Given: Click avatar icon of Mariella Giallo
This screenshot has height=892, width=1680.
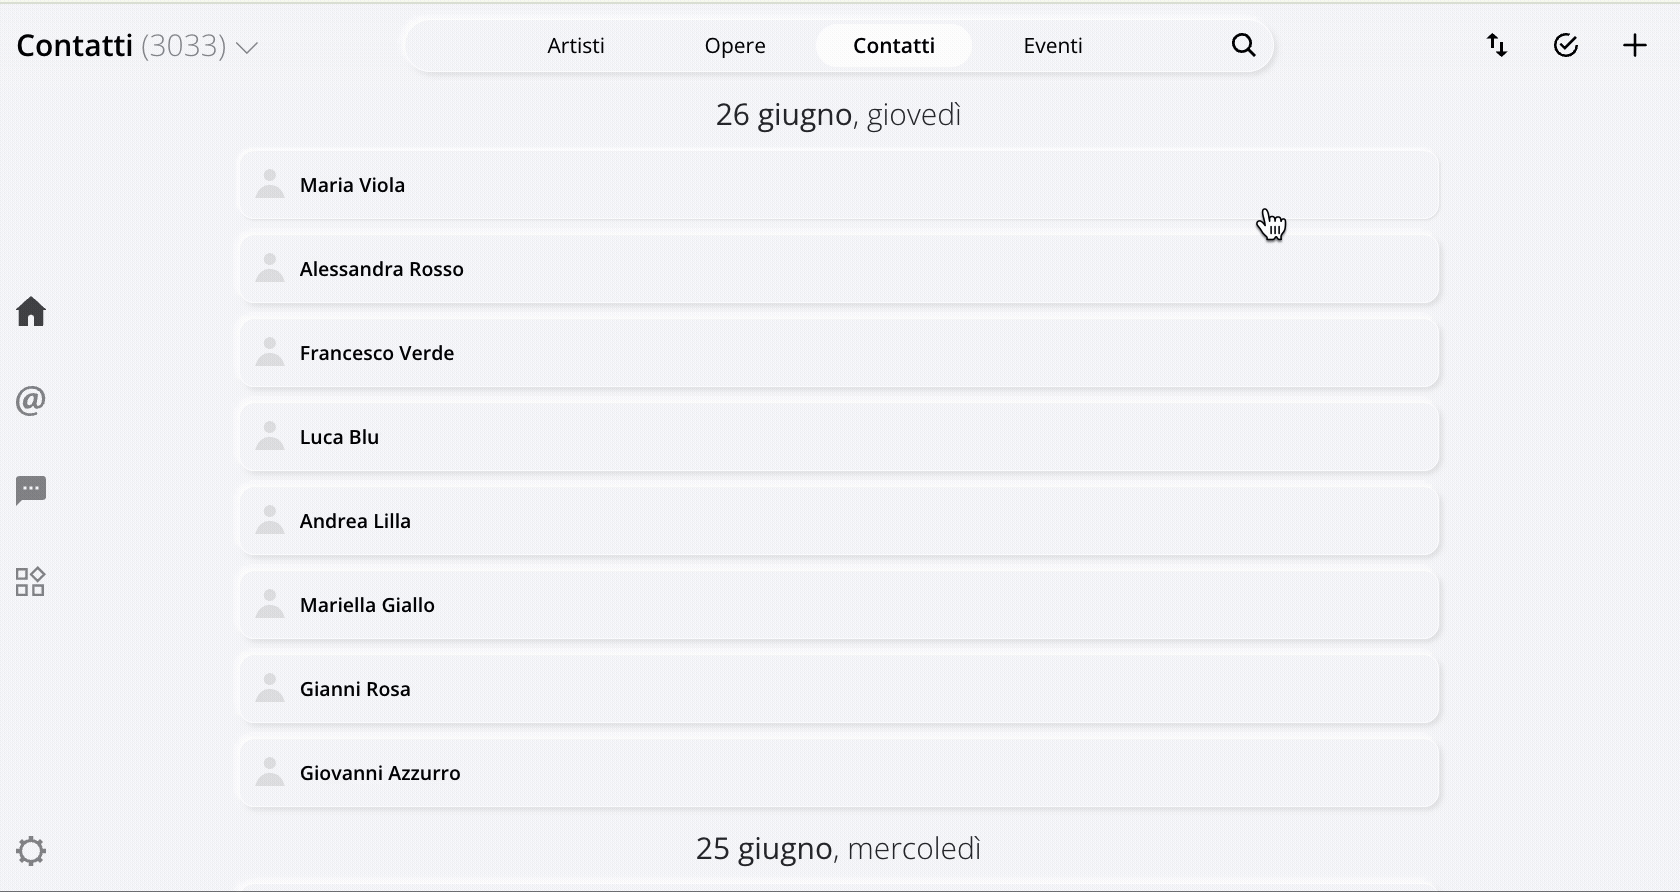Looking at the screenshot, I should (270, 604).
